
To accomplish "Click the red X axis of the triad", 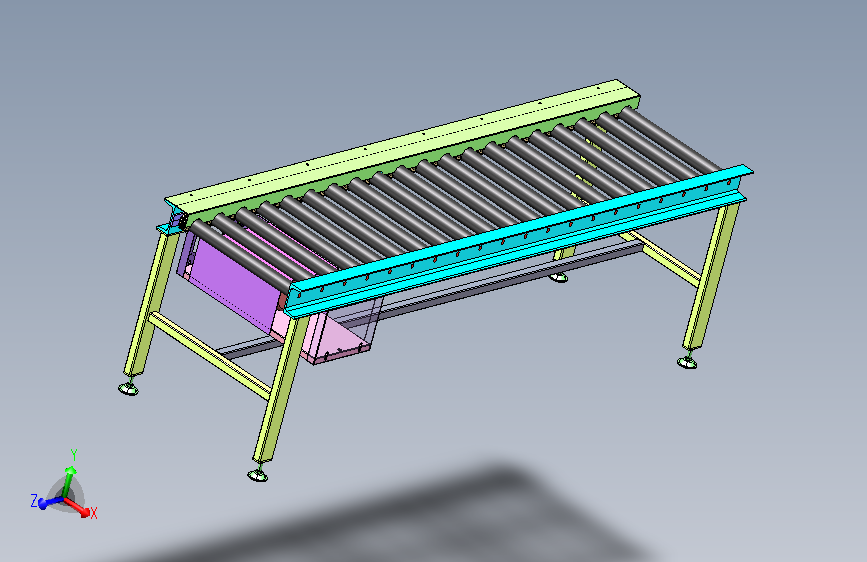I will click(77, 507).
